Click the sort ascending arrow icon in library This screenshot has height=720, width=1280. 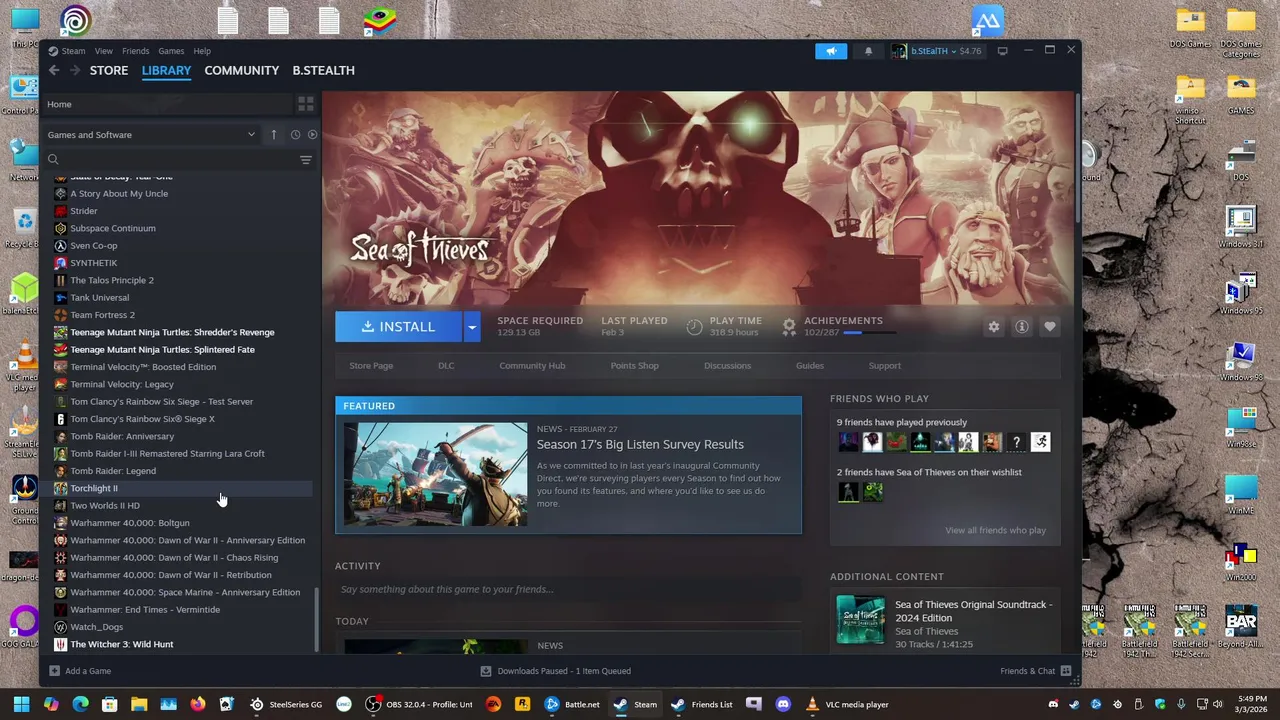coord(274,135)
